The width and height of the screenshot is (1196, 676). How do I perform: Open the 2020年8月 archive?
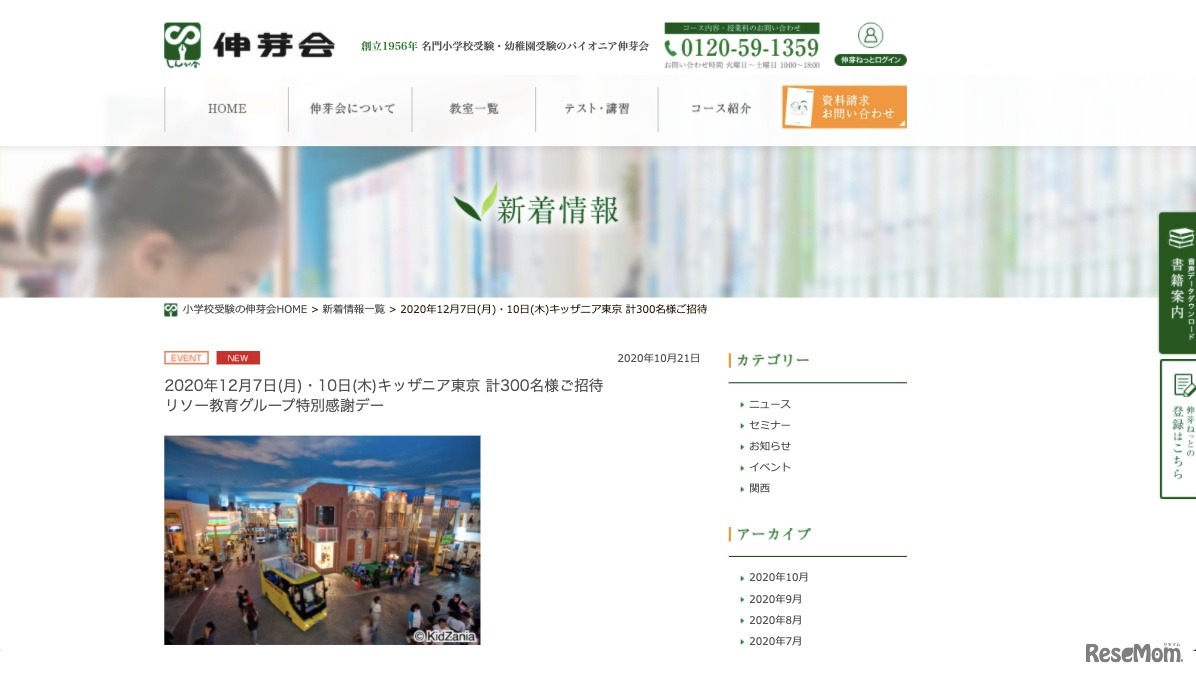[x=775, y=620]
